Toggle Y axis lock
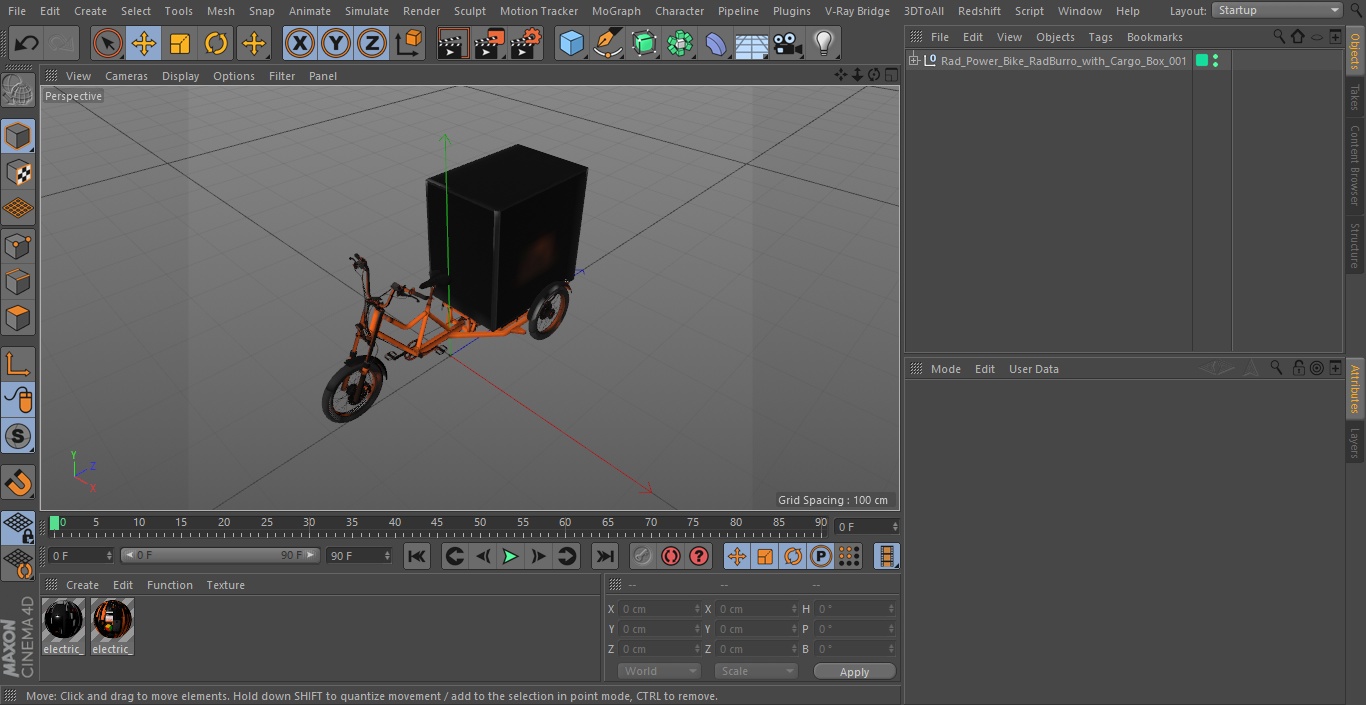 click(336, 44)
